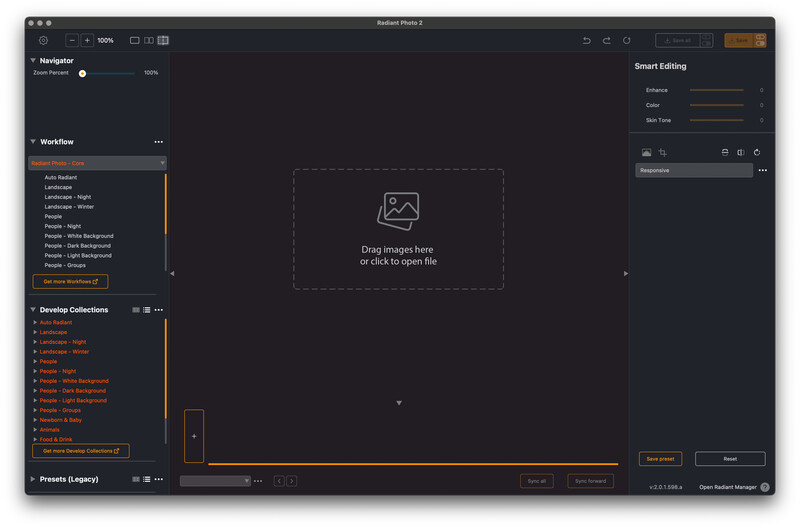Adjust the Skin Tone slider
The width and height of the screenshot is (800, 528).
point(716,120)
